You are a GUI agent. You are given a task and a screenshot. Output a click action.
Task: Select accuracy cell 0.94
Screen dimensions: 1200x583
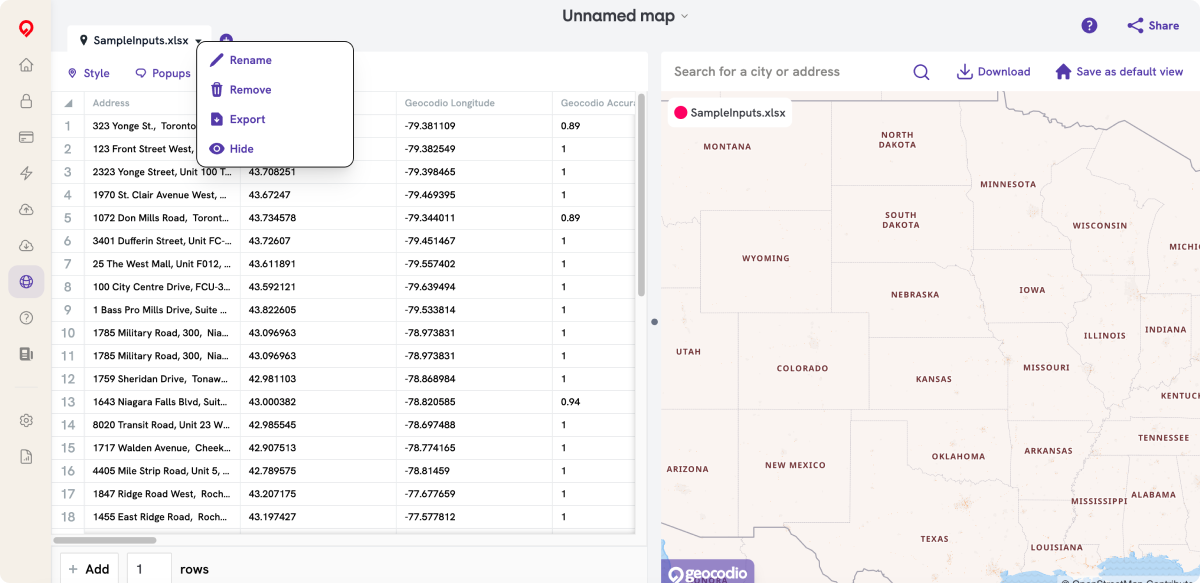pyautogui.click(x=593, y=402)
